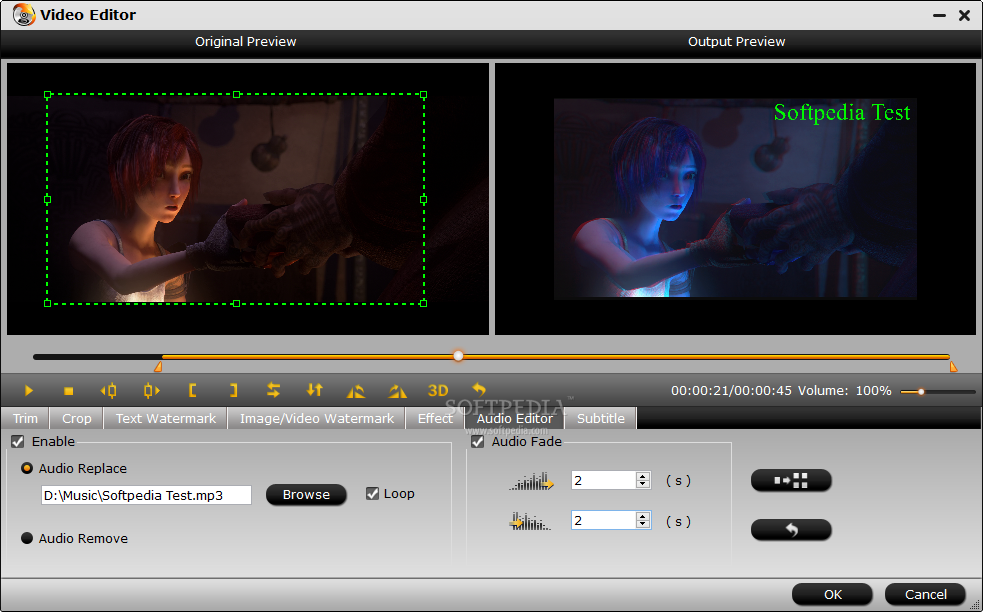Browse for an audio file
This screenshot has height=612, width=983.
tap(306, 495)
